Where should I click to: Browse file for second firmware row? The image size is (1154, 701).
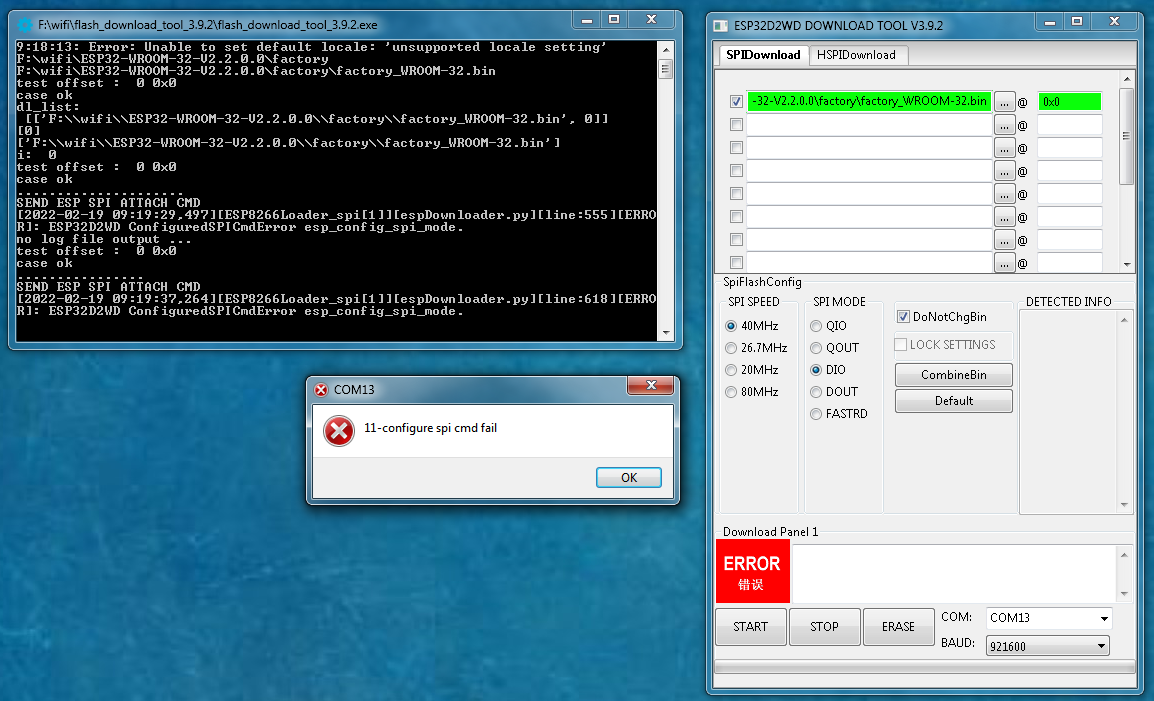point(1004,125)
